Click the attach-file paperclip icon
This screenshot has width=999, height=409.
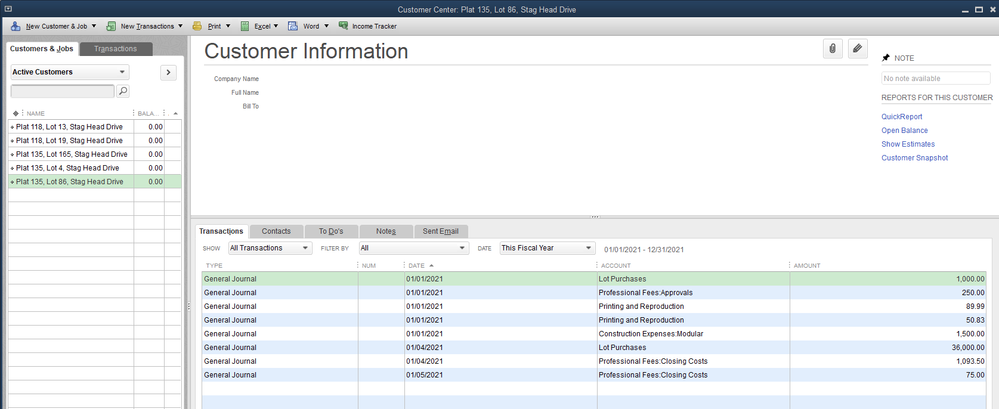(x=832, y=49)
